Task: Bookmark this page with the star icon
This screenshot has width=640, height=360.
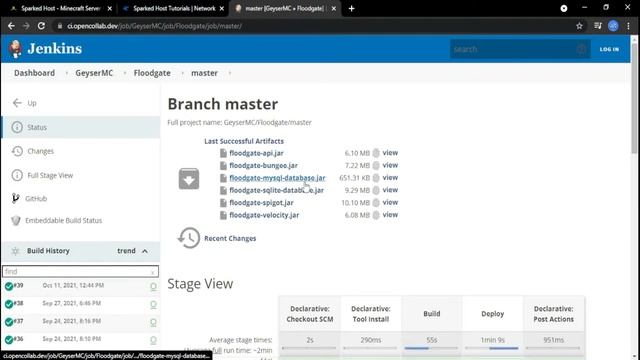Action: pyautogui.click(x=579, y=26)
